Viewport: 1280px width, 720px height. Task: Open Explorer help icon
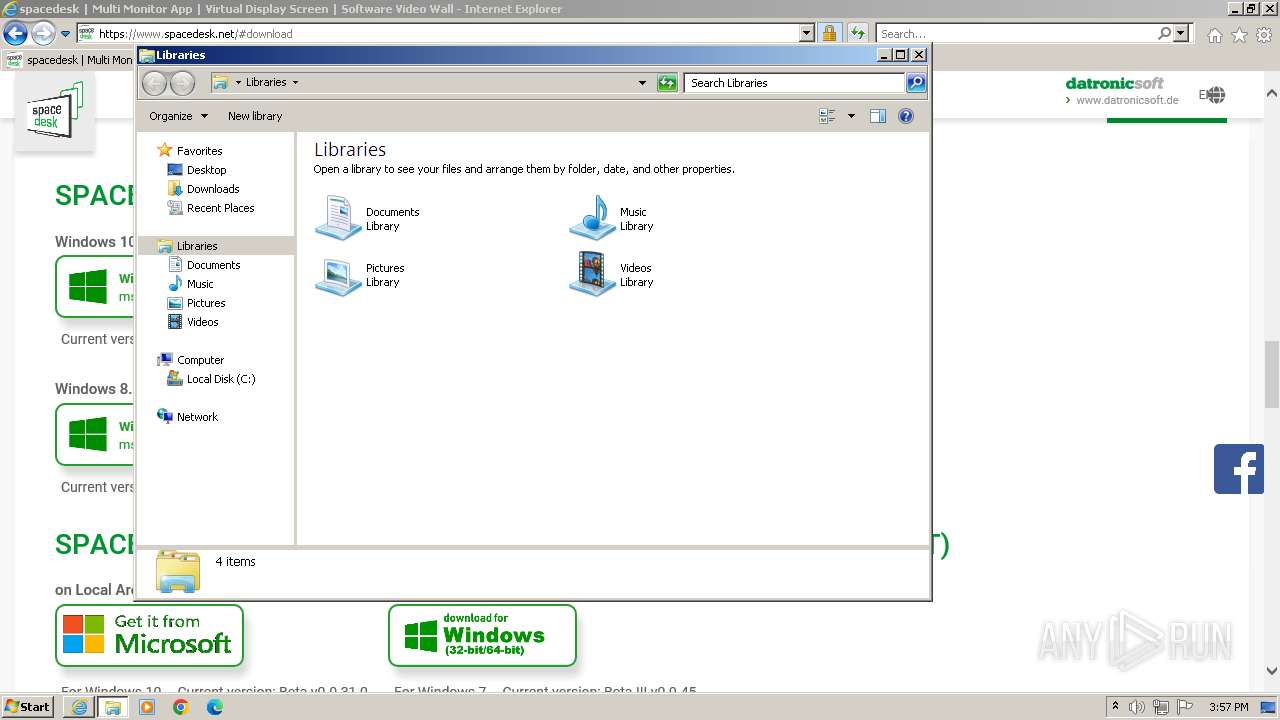pos(906,116)
